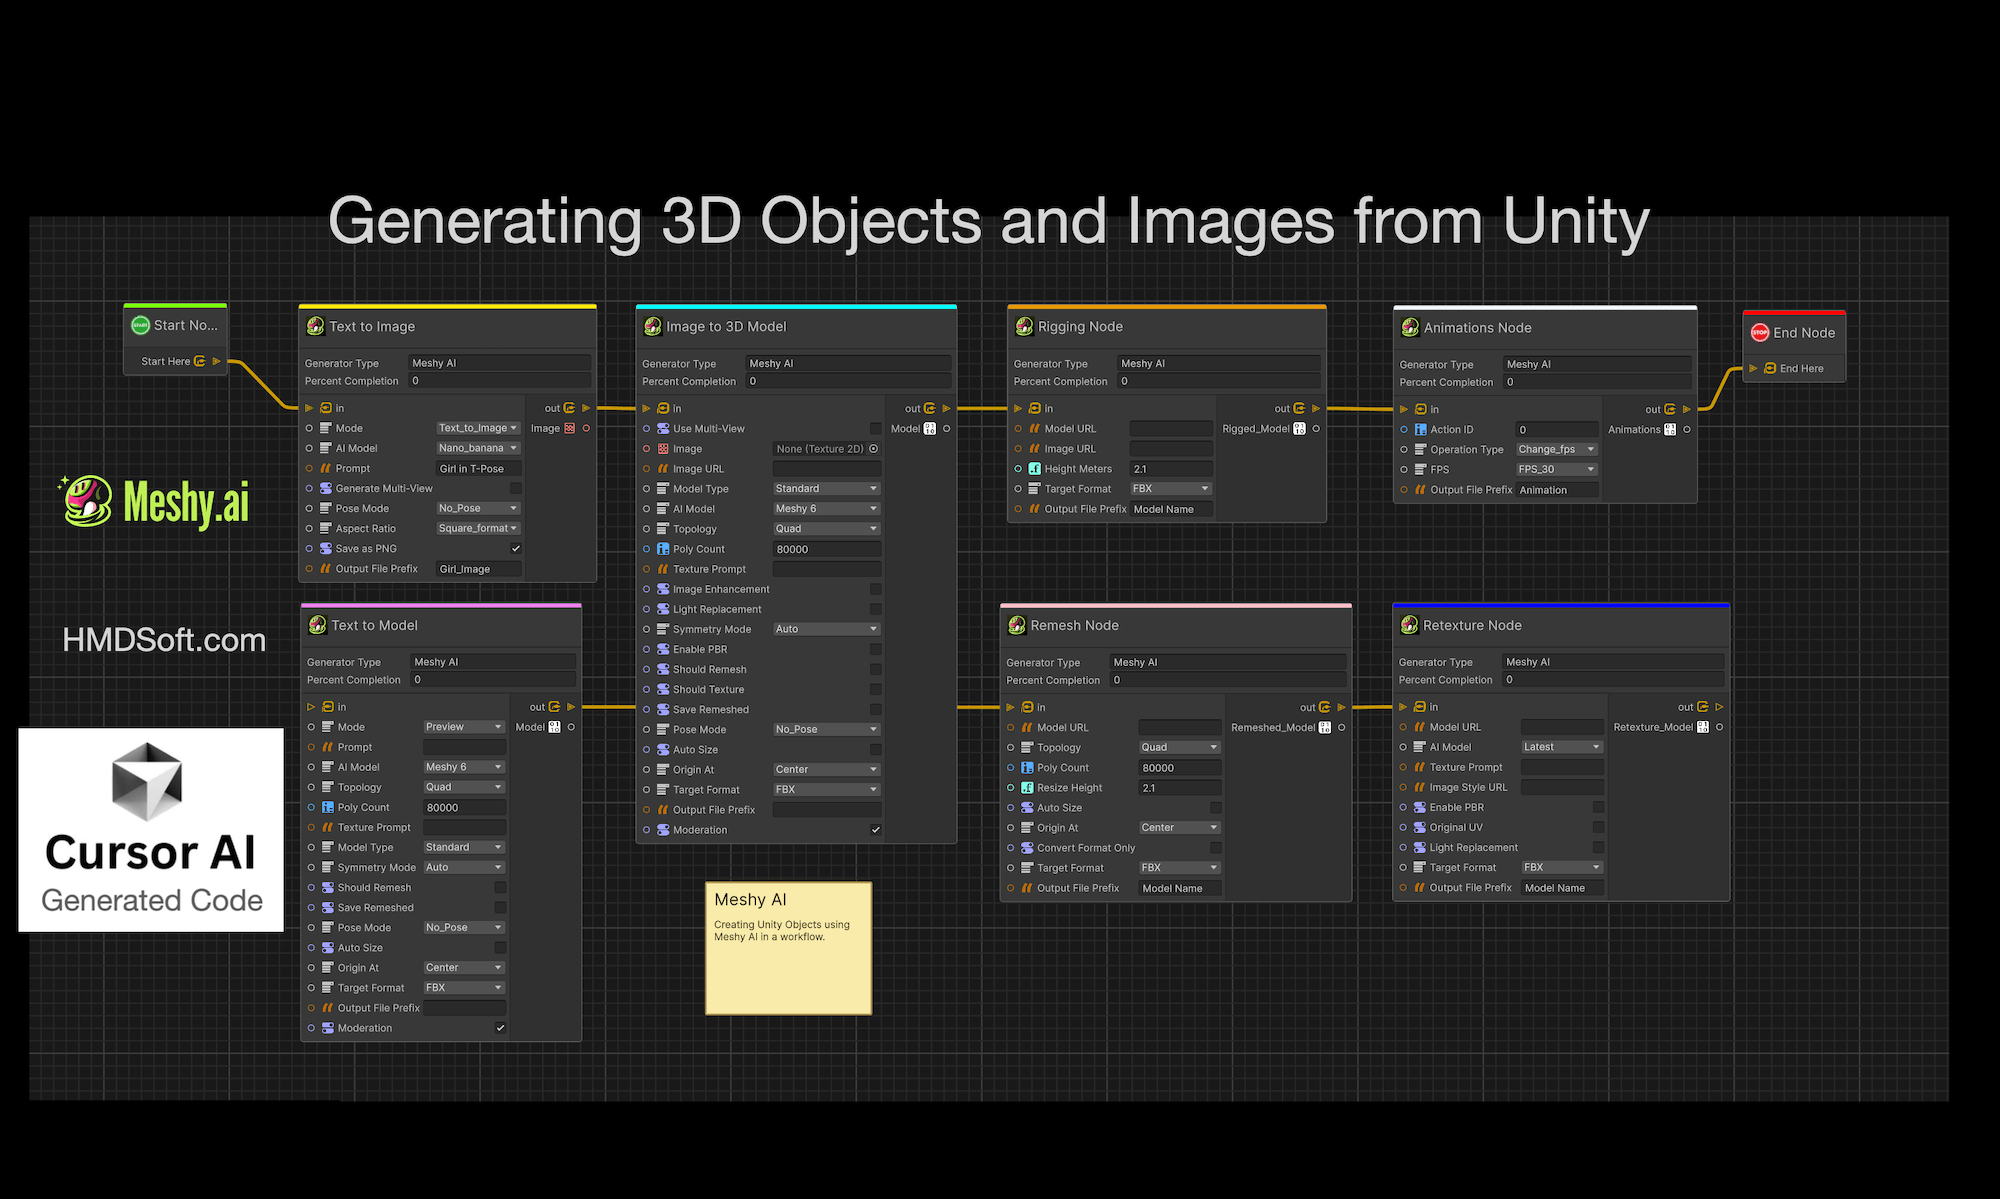Click the Remesh Node header icon
2000x1199 pixels.
(1017, 626)
